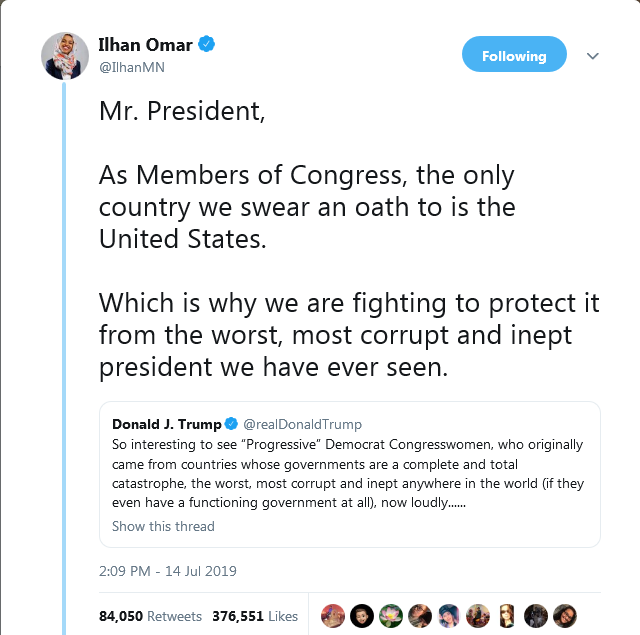
Task: Click the 2:09 PM - 14 Jul 2019 timestamp
Action: [168, 572]
